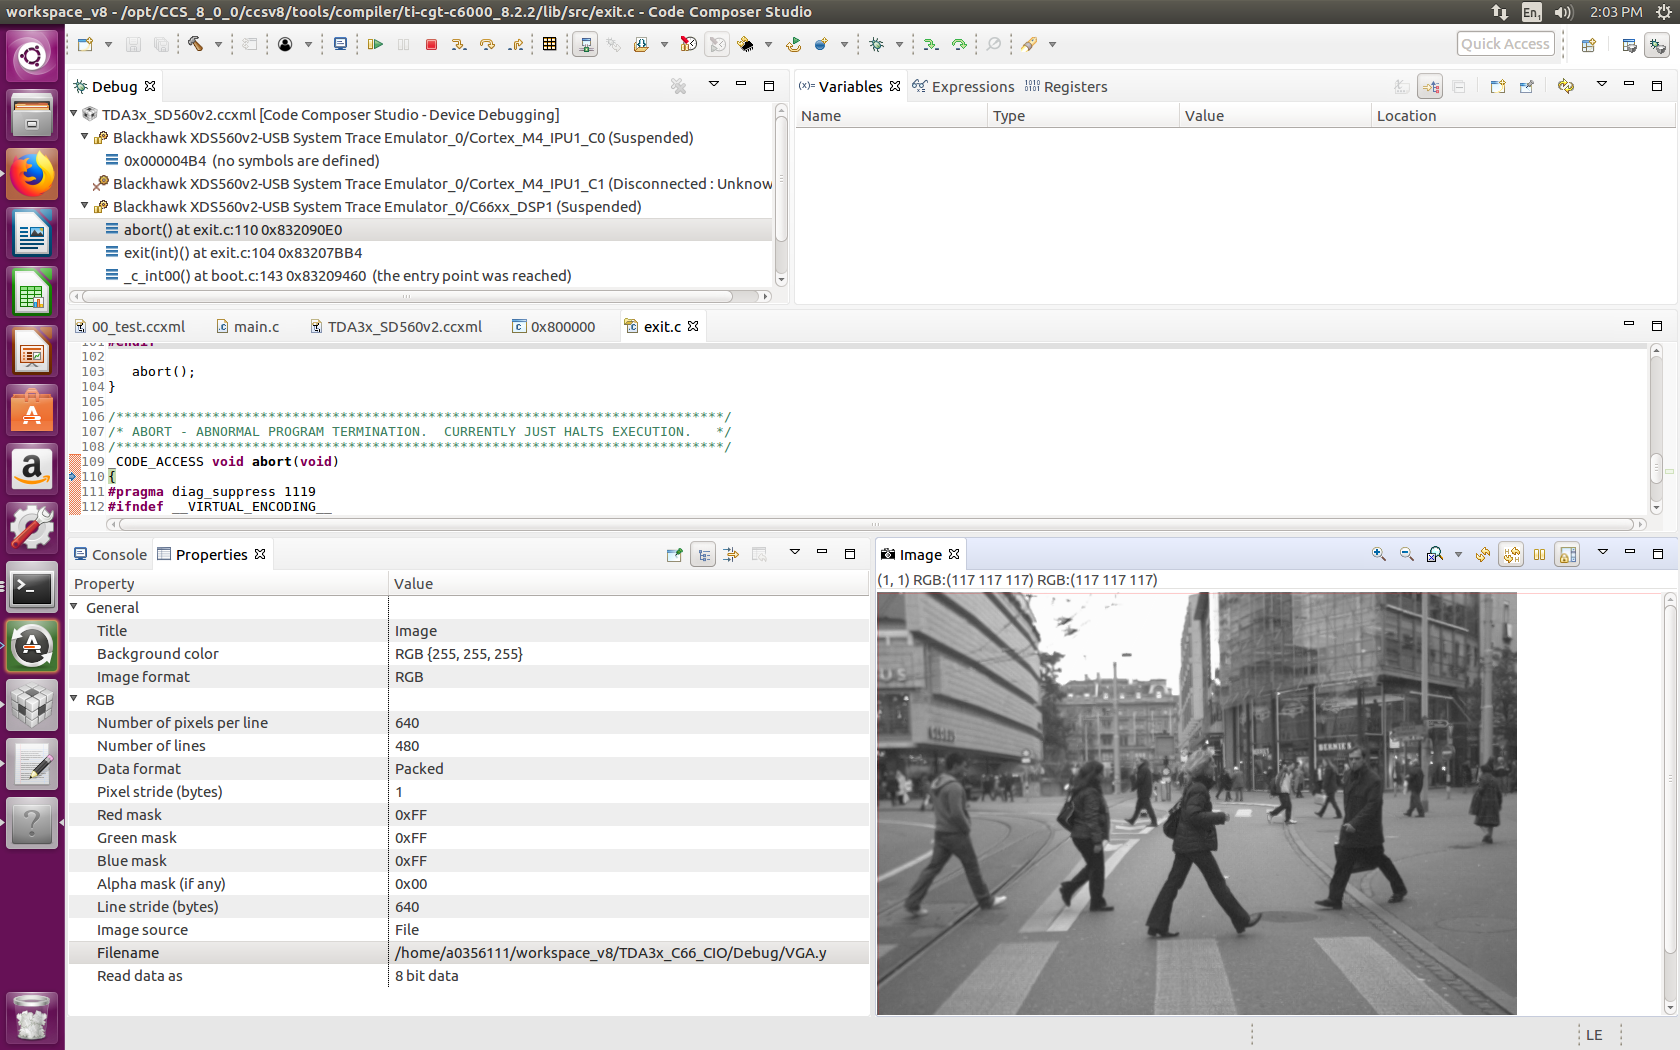Image resolution: width=1680 pixels, height=1050 pixels.
Task: Click the Filename property value field
Action: click(610, 953)
